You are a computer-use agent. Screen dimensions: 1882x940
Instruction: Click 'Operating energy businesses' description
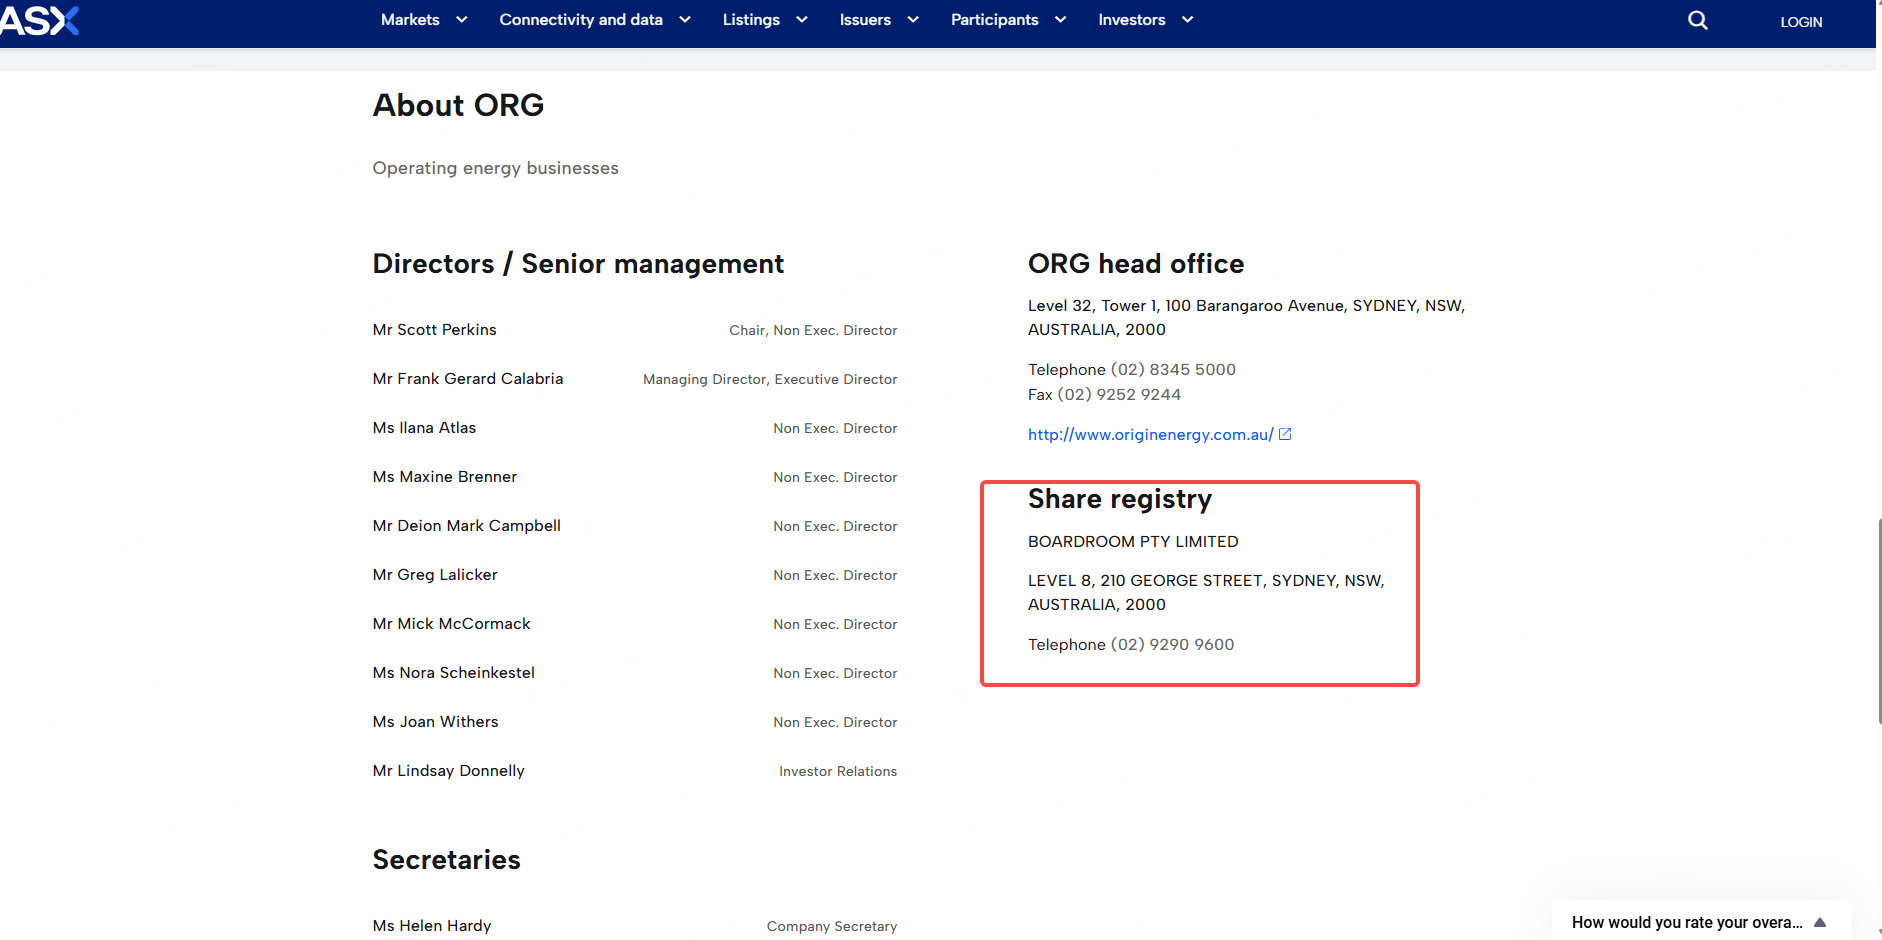pyautogui.click(x=495, y=168)
